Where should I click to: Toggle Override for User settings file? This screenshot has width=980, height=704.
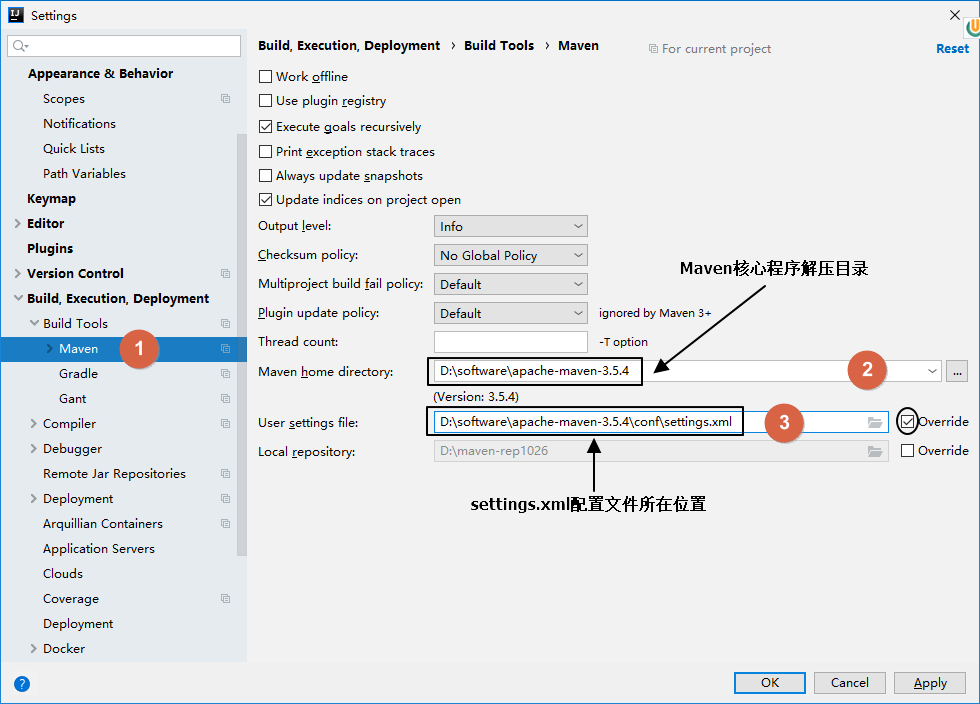908,422
